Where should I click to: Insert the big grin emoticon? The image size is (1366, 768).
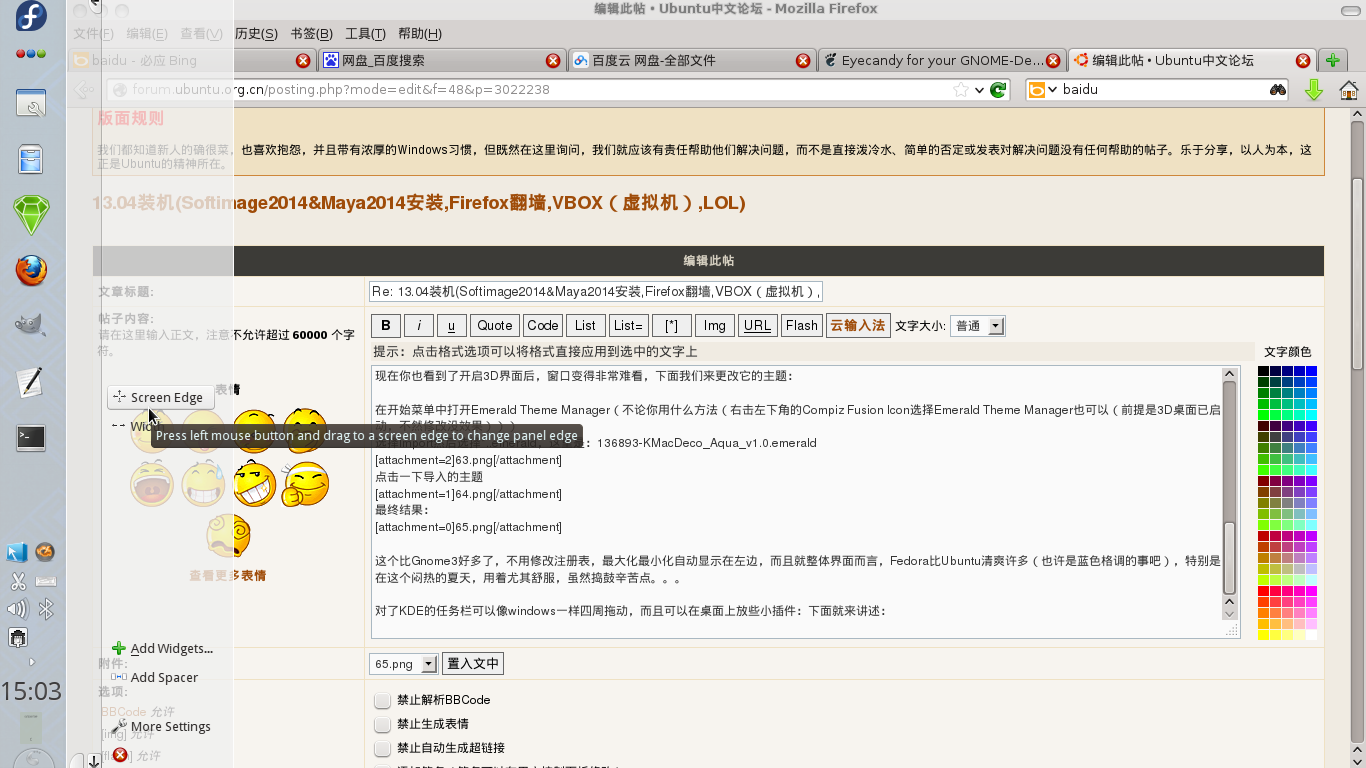click(255, 484)
